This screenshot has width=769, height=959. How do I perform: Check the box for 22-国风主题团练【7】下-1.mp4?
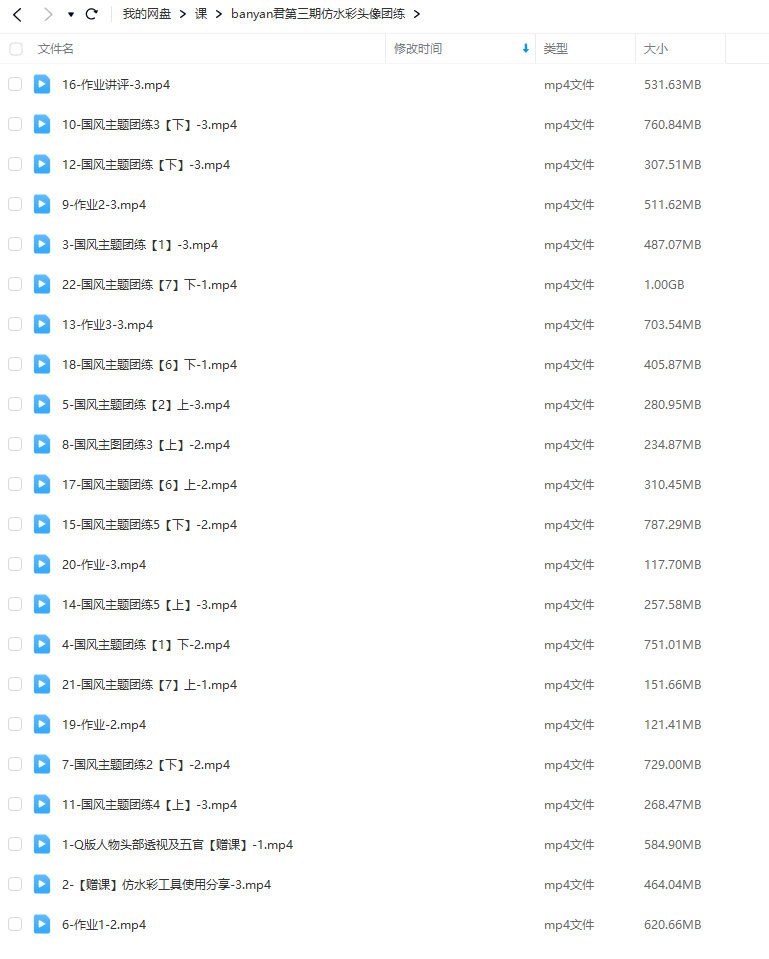[15, 284]
